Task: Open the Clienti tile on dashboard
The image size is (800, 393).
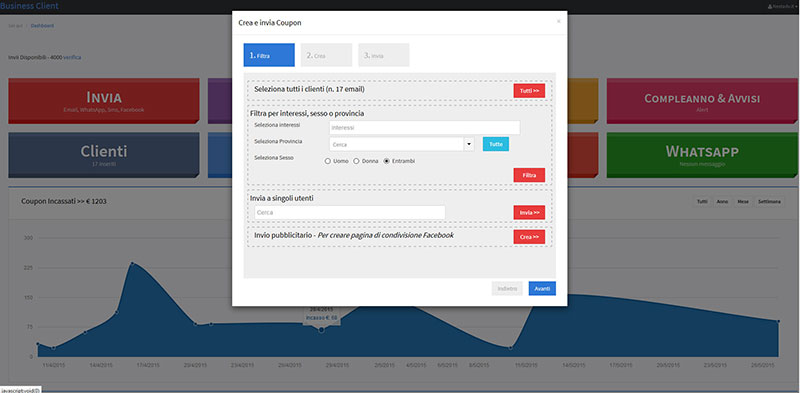Action: click(x=104, y=155)
